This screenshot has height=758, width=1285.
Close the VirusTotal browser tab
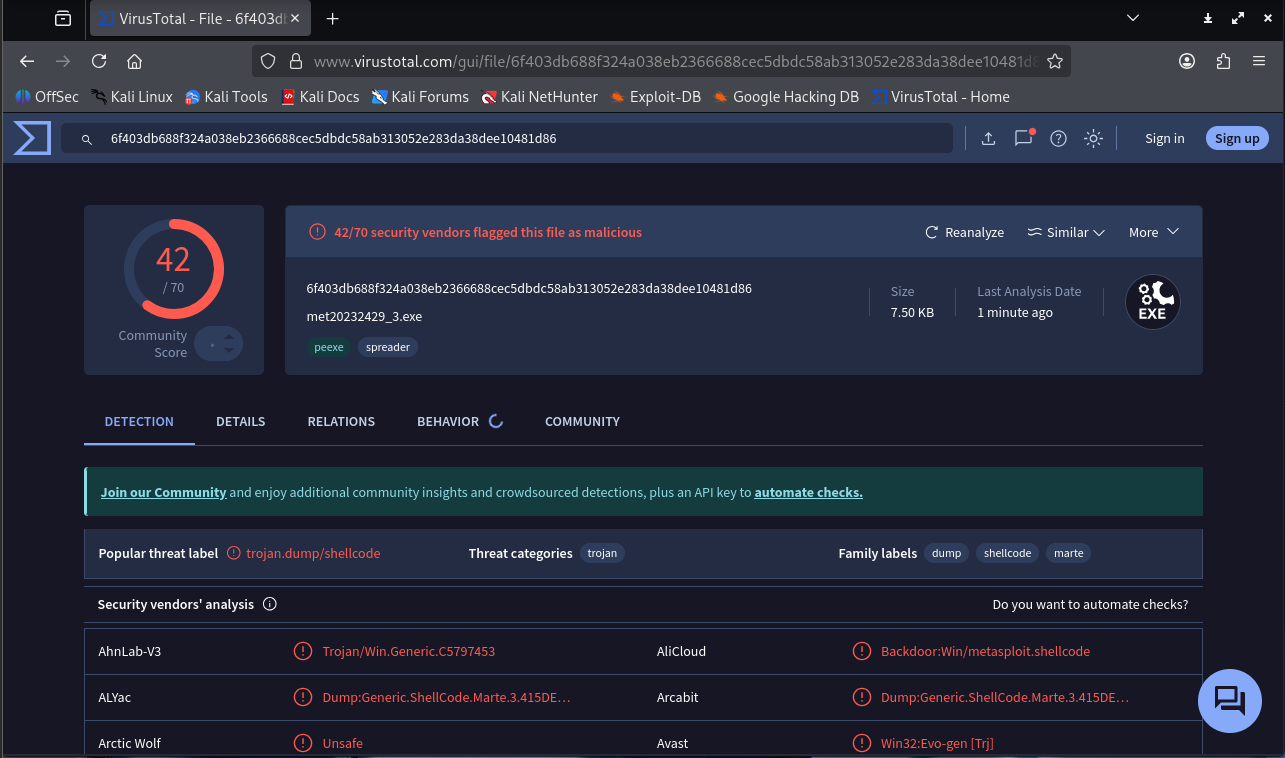(x=297, y=18)
